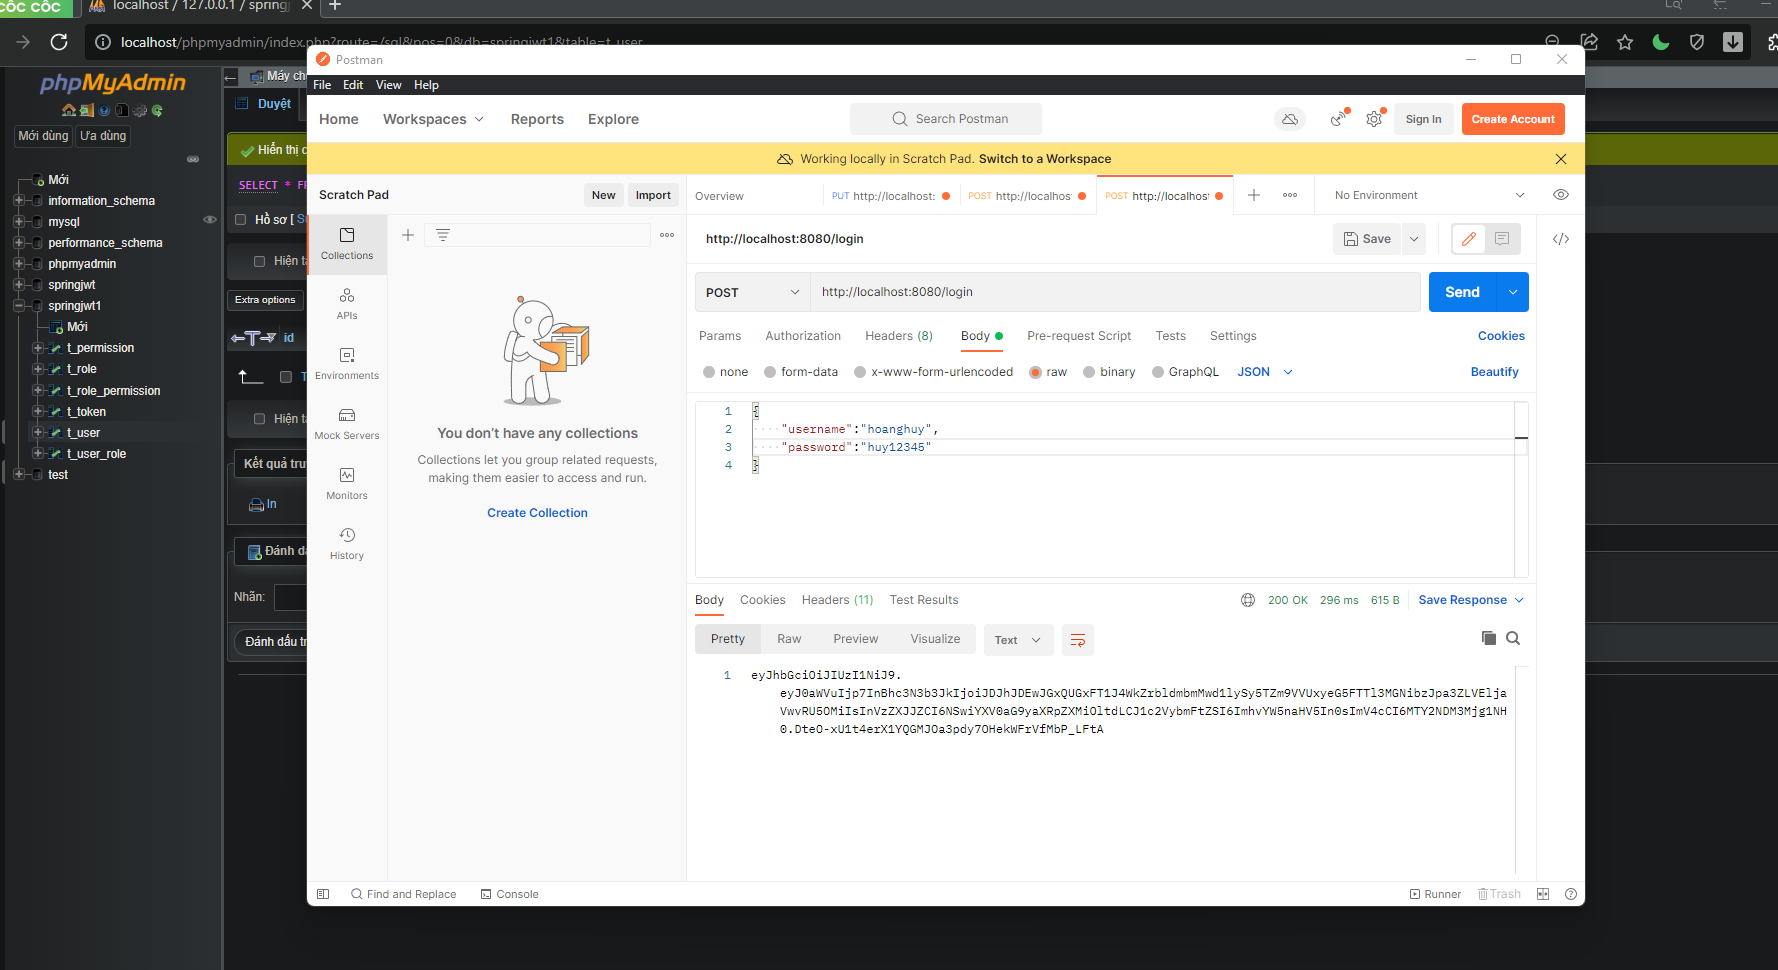Click the Postman settings gear icon
The height and width of the screenshot is (970, 1778).
coord(1373,118)
